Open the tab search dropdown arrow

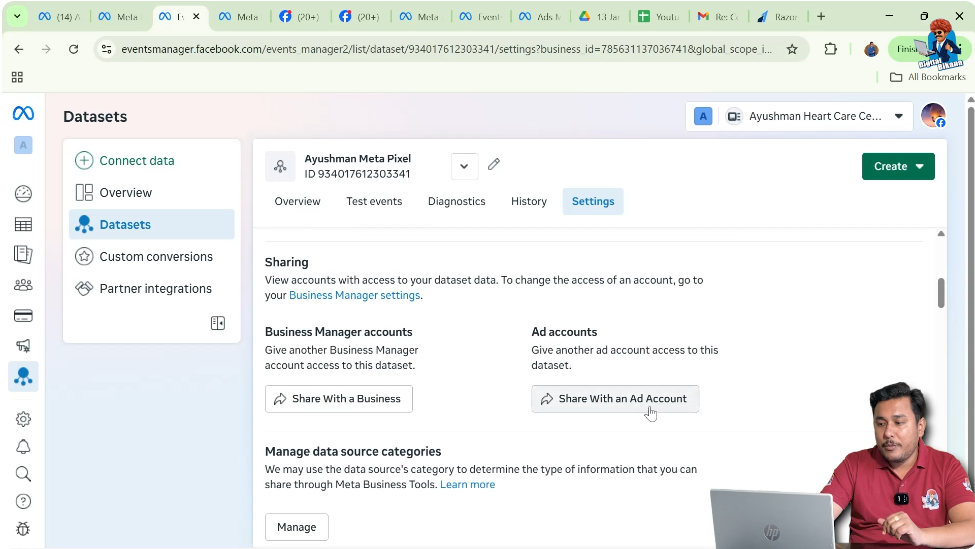coord(17,17)
